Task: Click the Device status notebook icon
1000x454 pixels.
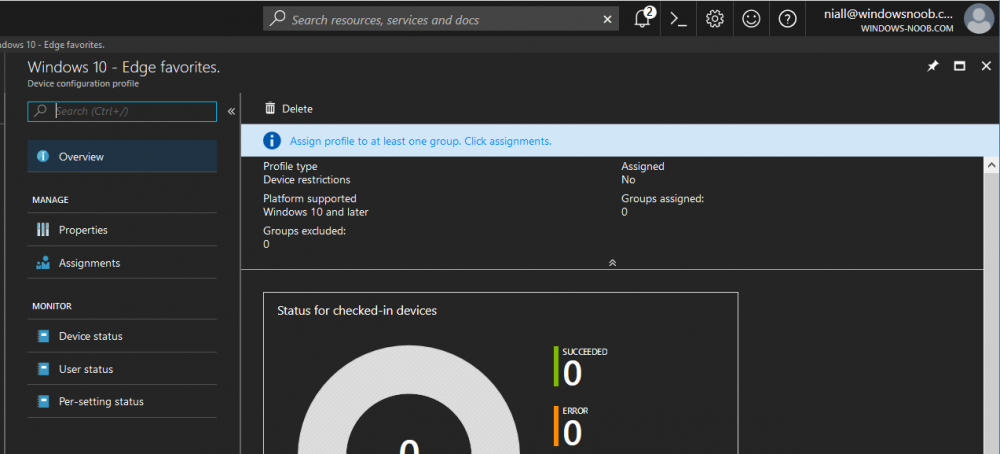Action: click(43, 336)
